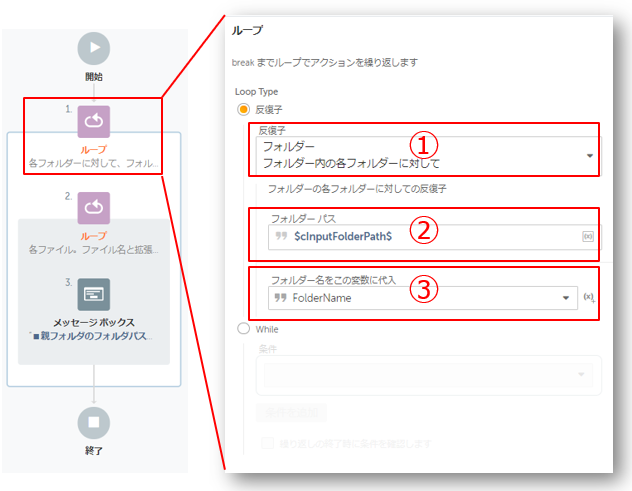This screenshot has width=632, height=491.
Task: Click the step 1 ループ label text
Action: pyautogui.click(x=94, y=150)
